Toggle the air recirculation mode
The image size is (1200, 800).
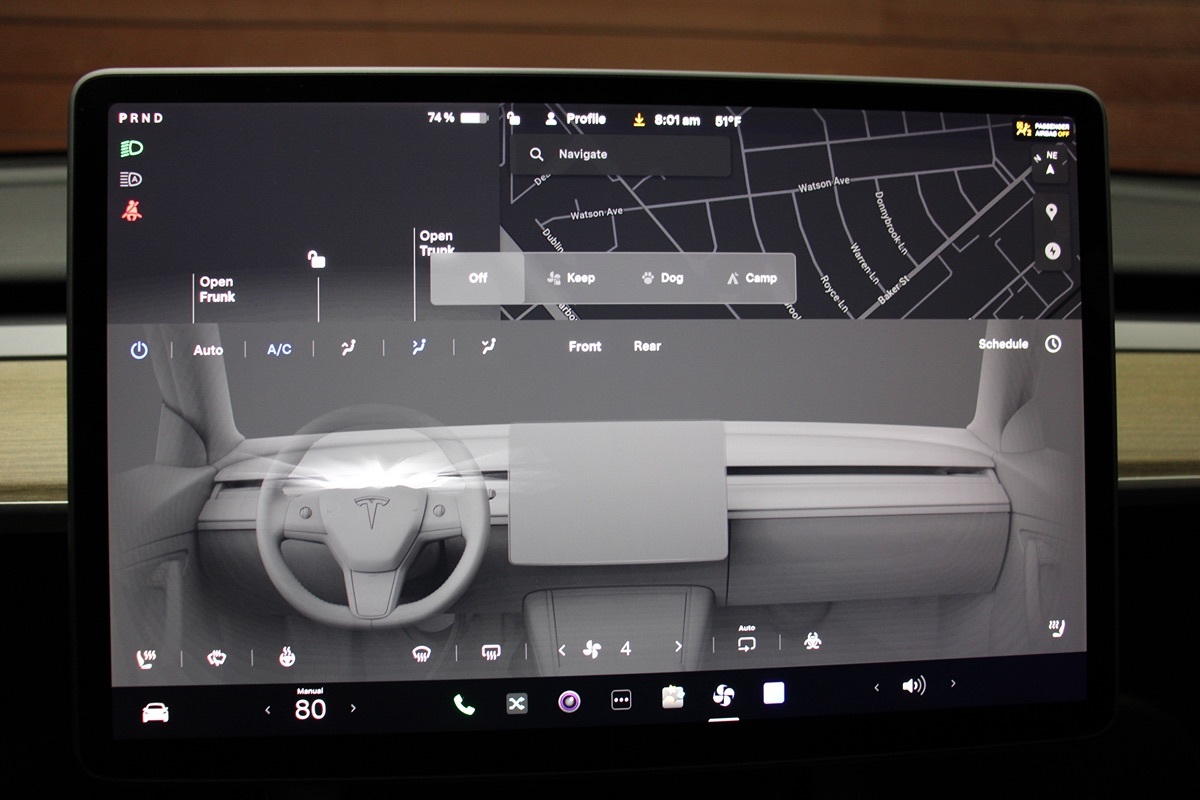[x=746, y=642]
